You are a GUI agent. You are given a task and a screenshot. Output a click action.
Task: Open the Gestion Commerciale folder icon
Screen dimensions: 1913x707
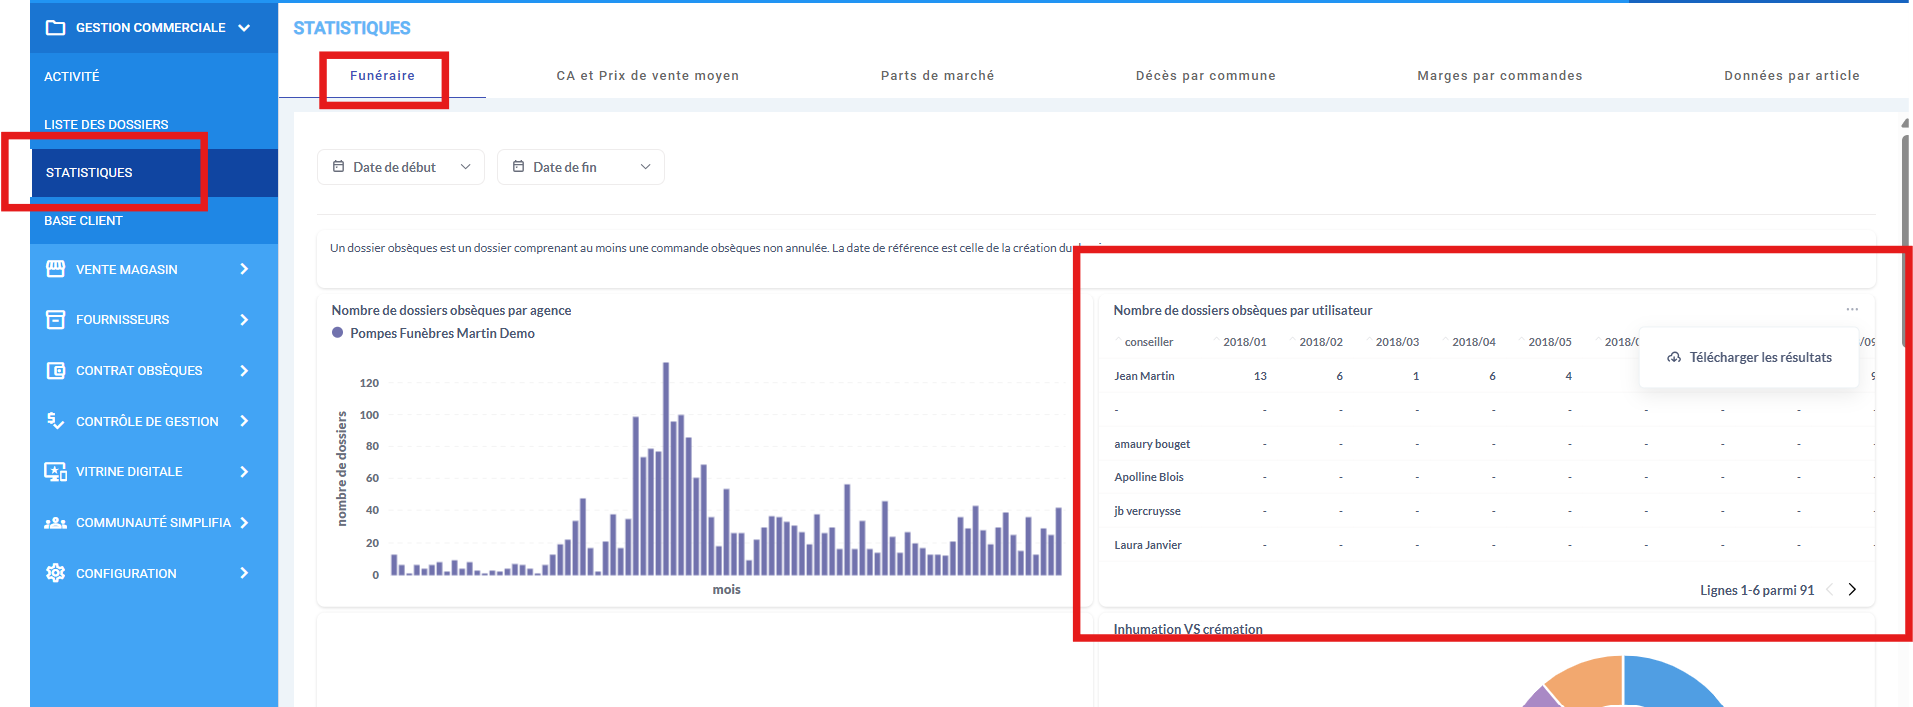pyautogui.click(x=56, y=28)
